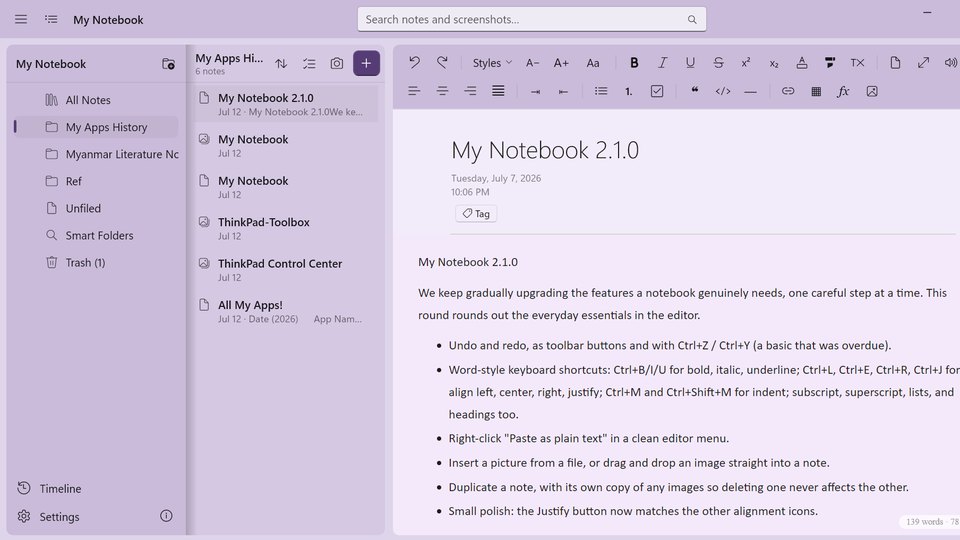Insert a numbered list

pos(629,91)
